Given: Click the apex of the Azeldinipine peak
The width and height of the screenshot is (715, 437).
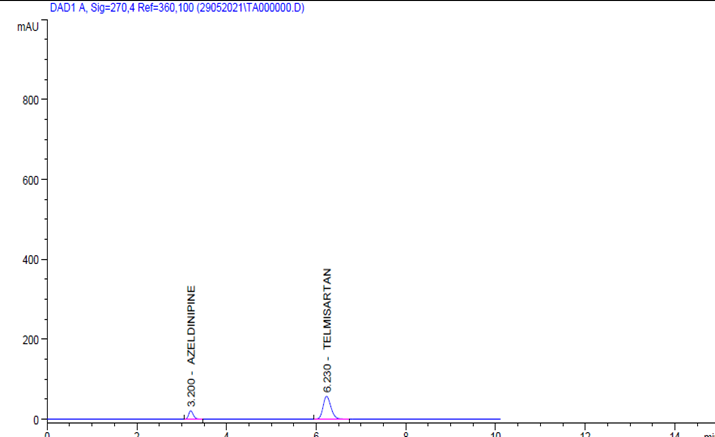Looking at the screenshot, I should (191, 411).
